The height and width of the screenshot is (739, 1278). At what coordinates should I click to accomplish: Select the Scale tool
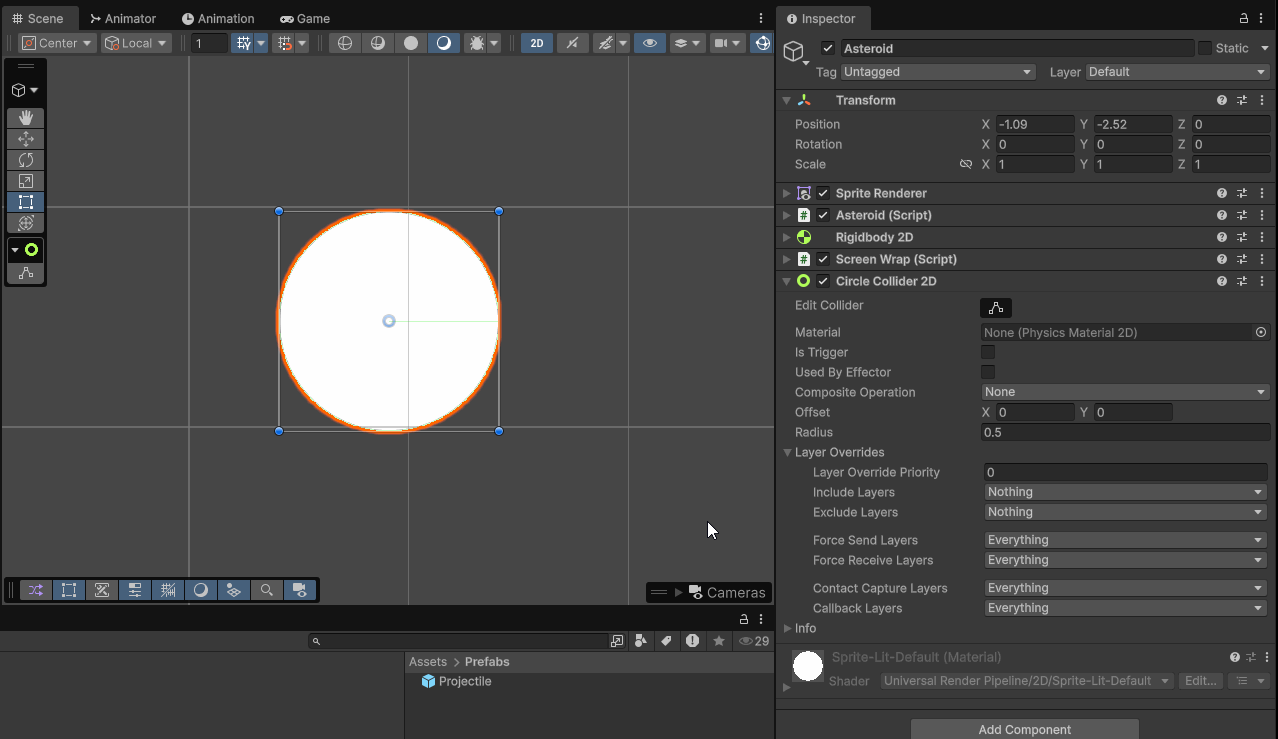[26, 181]
